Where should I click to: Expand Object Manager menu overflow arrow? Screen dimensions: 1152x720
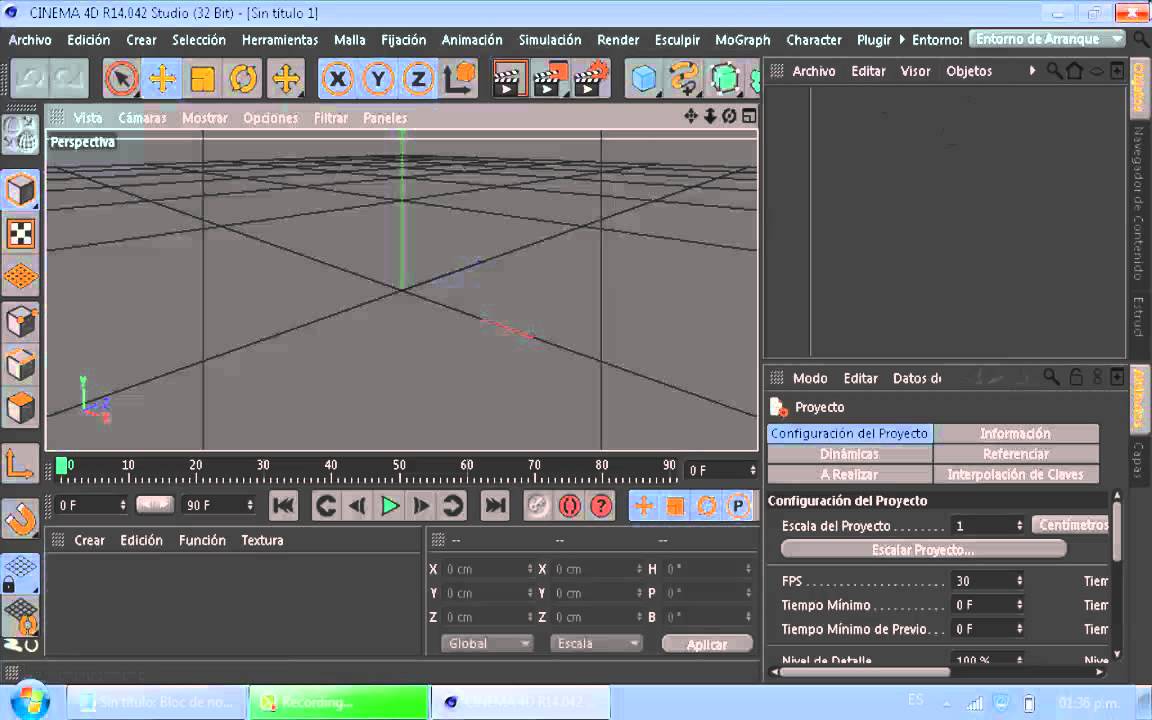tap(1032, 71)
